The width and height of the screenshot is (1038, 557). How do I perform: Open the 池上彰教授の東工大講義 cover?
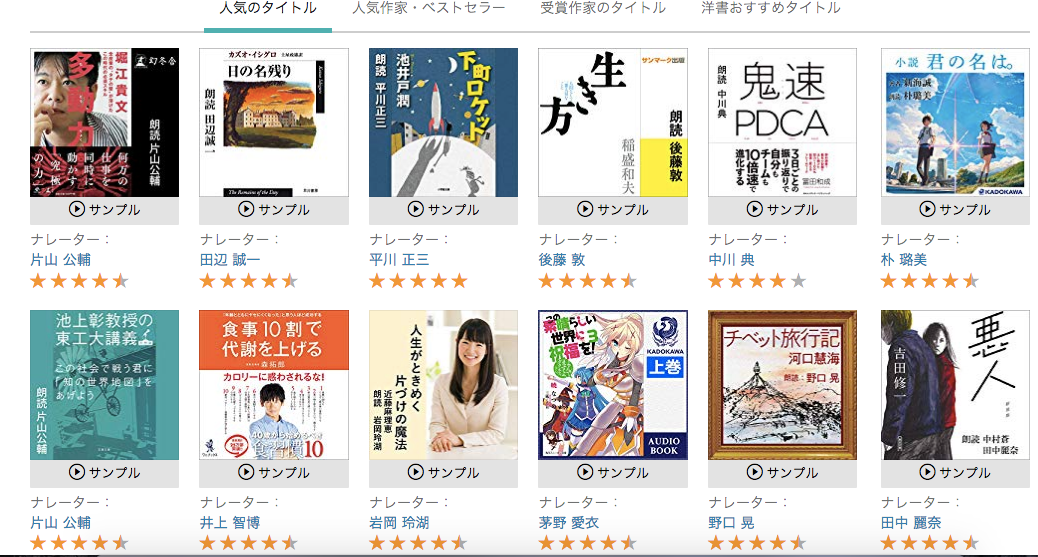tap(105, 385)
